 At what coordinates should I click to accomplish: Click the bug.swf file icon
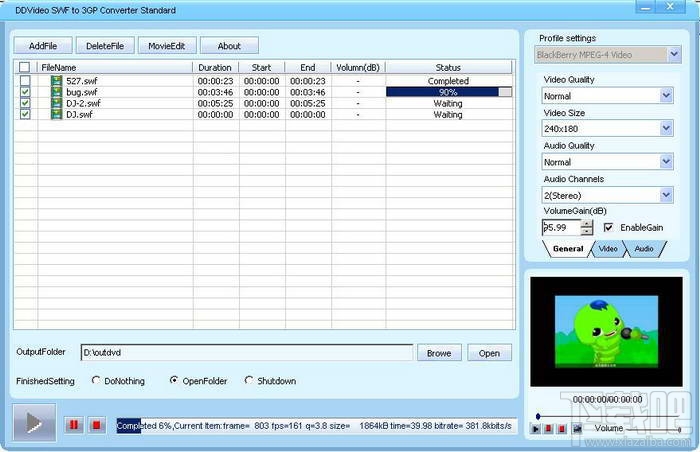[56, 92]
